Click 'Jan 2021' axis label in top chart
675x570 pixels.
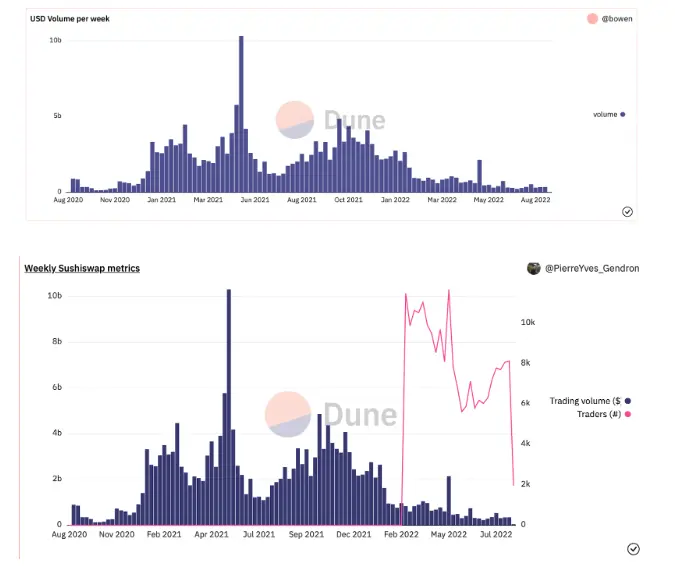pos(161,200)
